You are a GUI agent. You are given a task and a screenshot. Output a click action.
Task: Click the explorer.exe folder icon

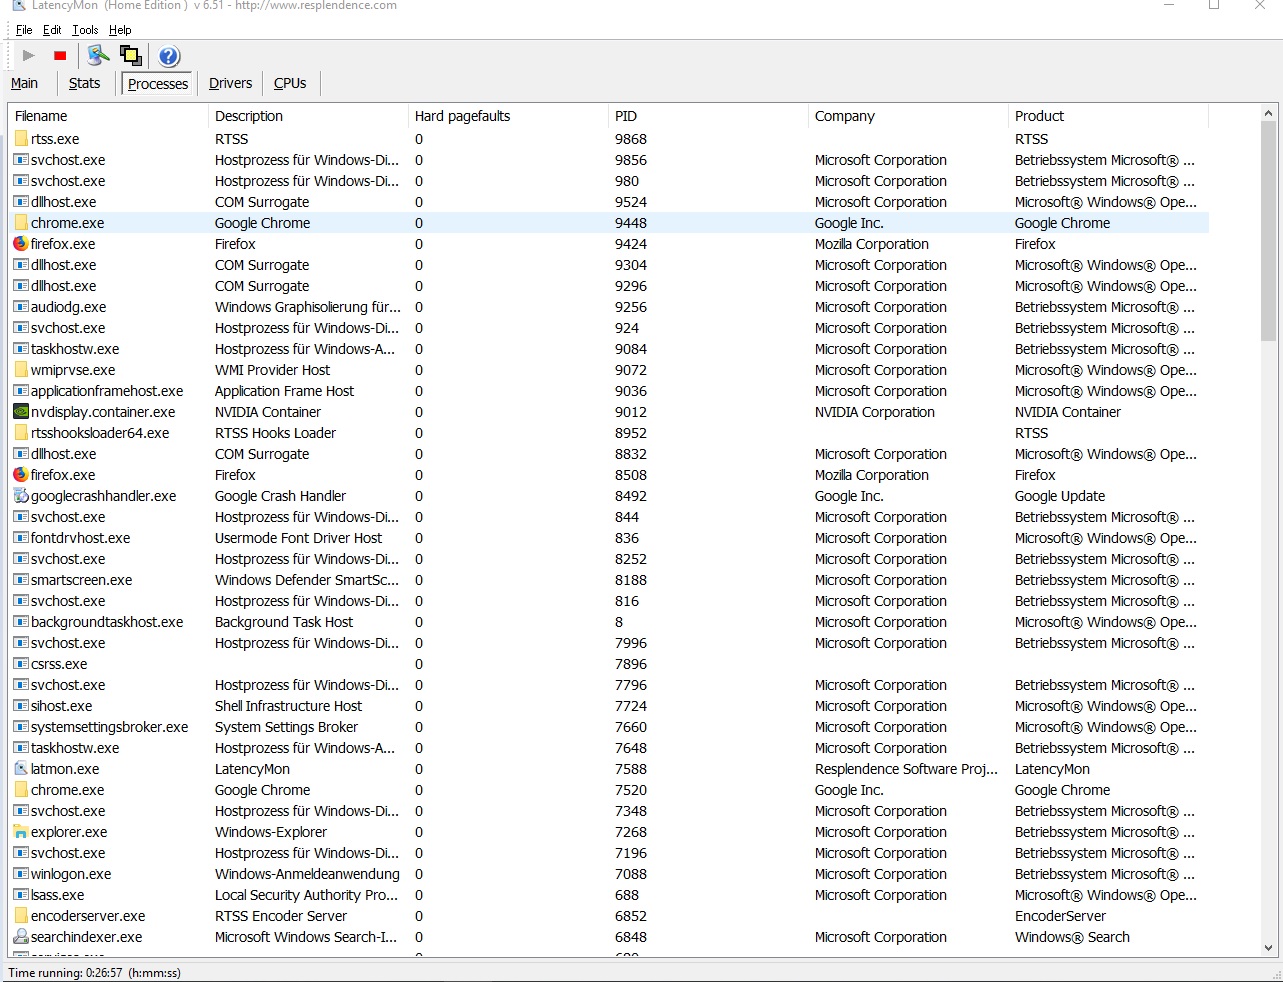point(21,832)
